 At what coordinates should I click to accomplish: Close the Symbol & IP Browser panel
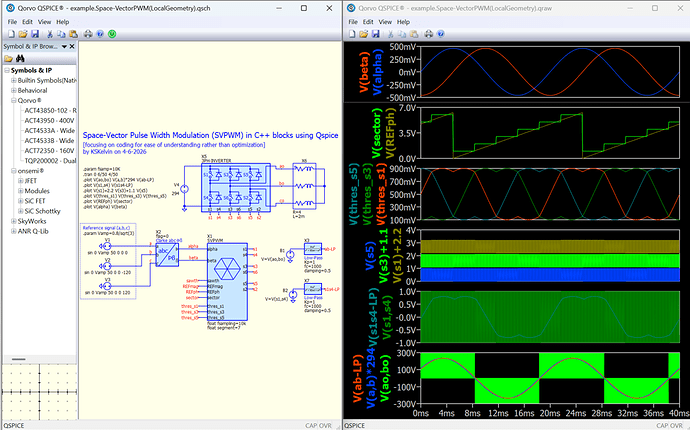coord(72,46)
